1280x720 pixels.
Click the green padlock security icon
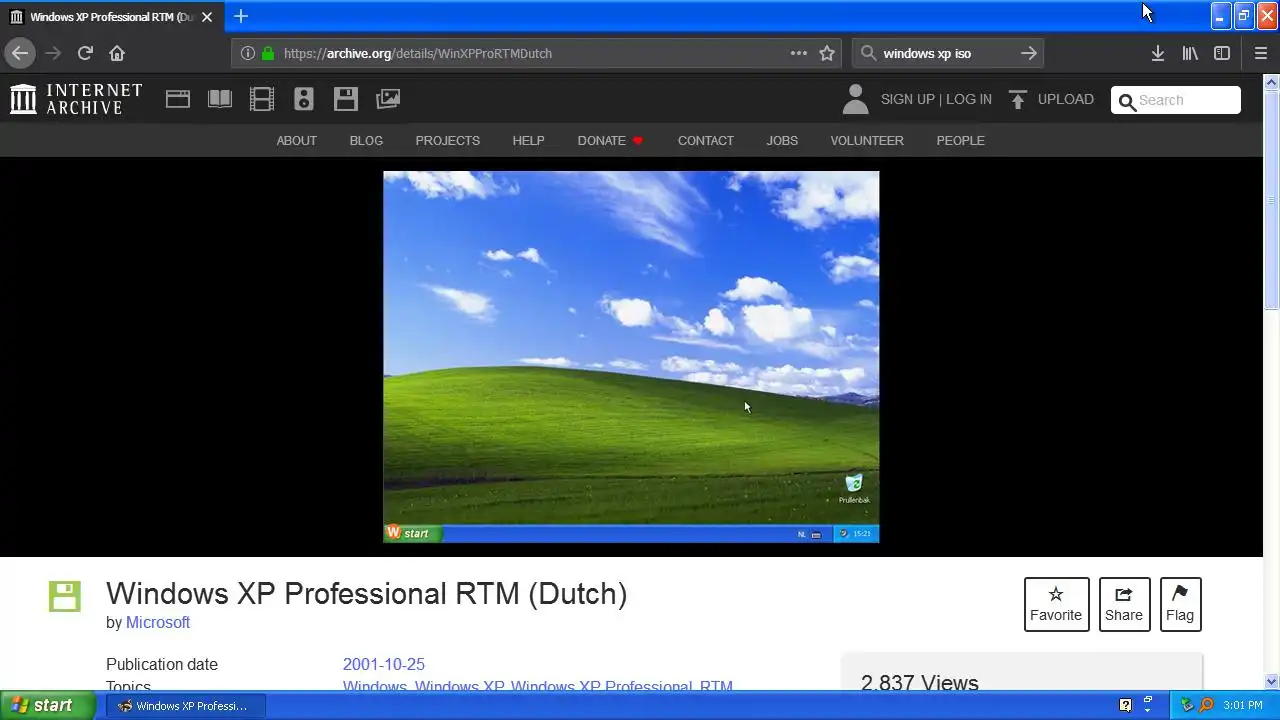click(267, 53)
